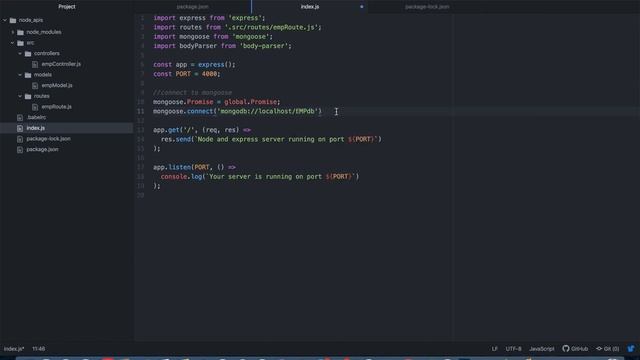Click the index.js* file name in status bar
The width and height of the screenshot is (640, 360).
pos(14,349)
